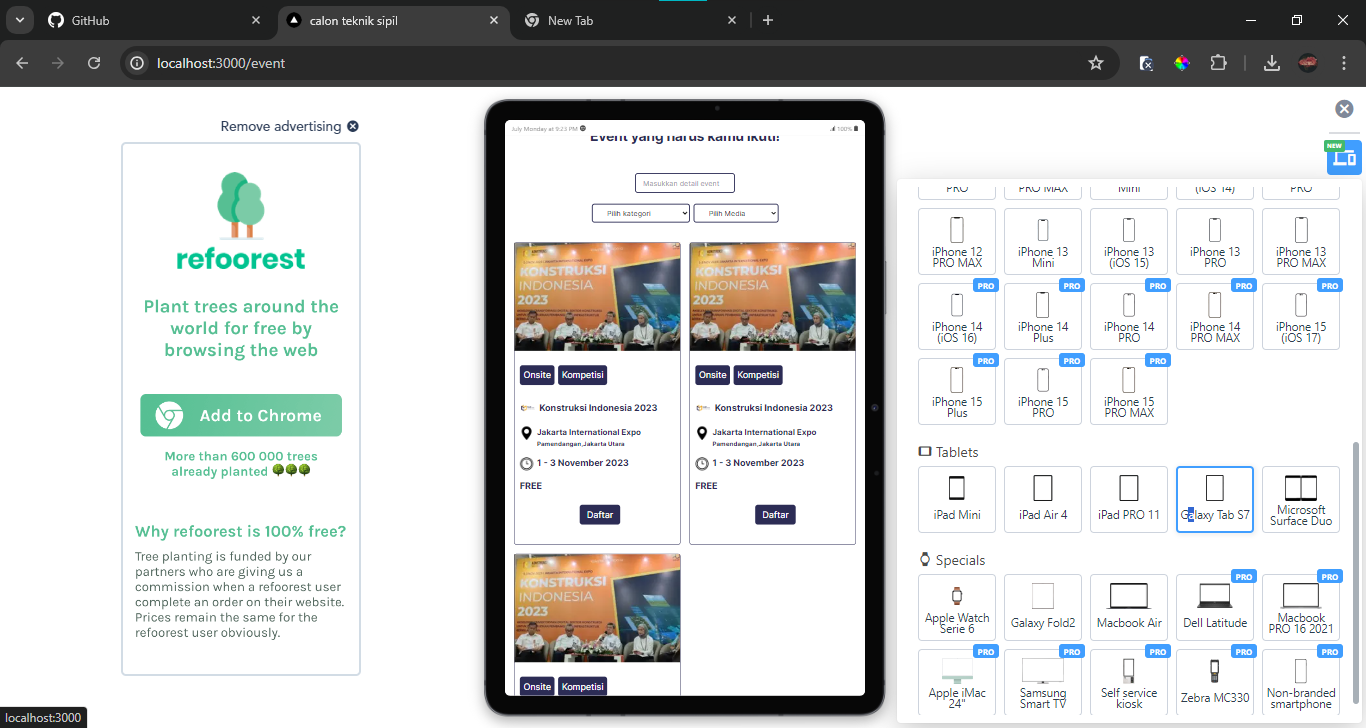Viewport: 1366px width, 728px height.
Task: Switch to the calon teknik sipil tab
Action: click(390, 20)
